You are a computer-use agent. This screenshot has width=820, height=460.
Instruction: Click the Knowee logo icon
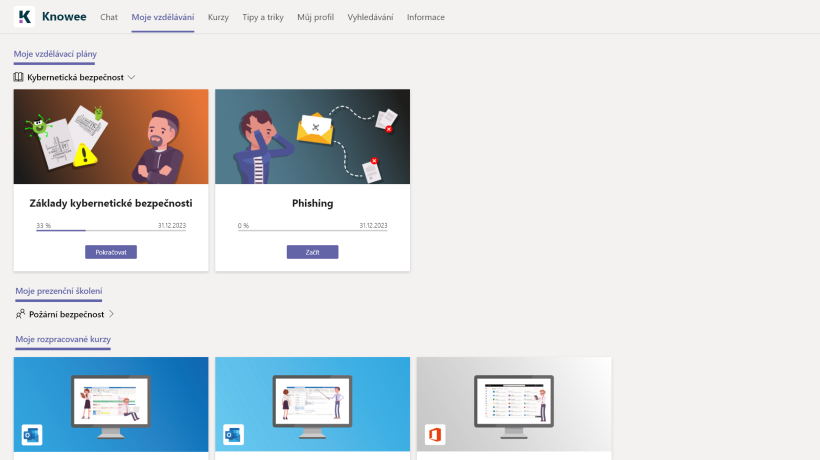coord(26,17)
